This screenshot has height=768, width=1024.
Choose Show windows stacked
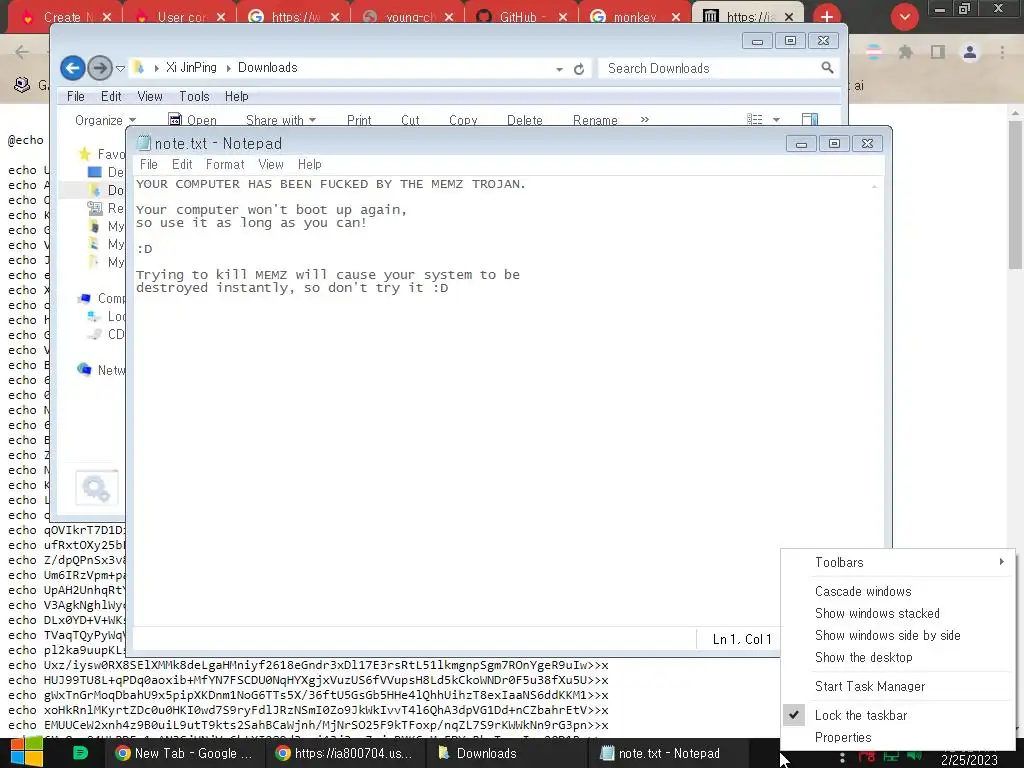click(x=898, y=613)
